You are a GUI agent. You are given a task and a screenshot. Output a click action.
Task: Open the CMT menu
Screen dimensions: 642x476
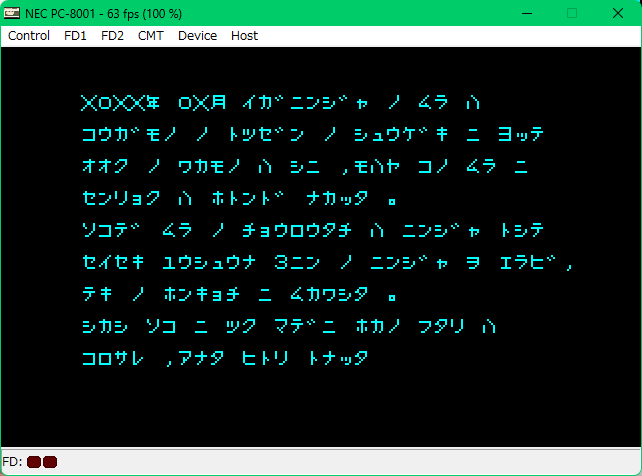151,36
